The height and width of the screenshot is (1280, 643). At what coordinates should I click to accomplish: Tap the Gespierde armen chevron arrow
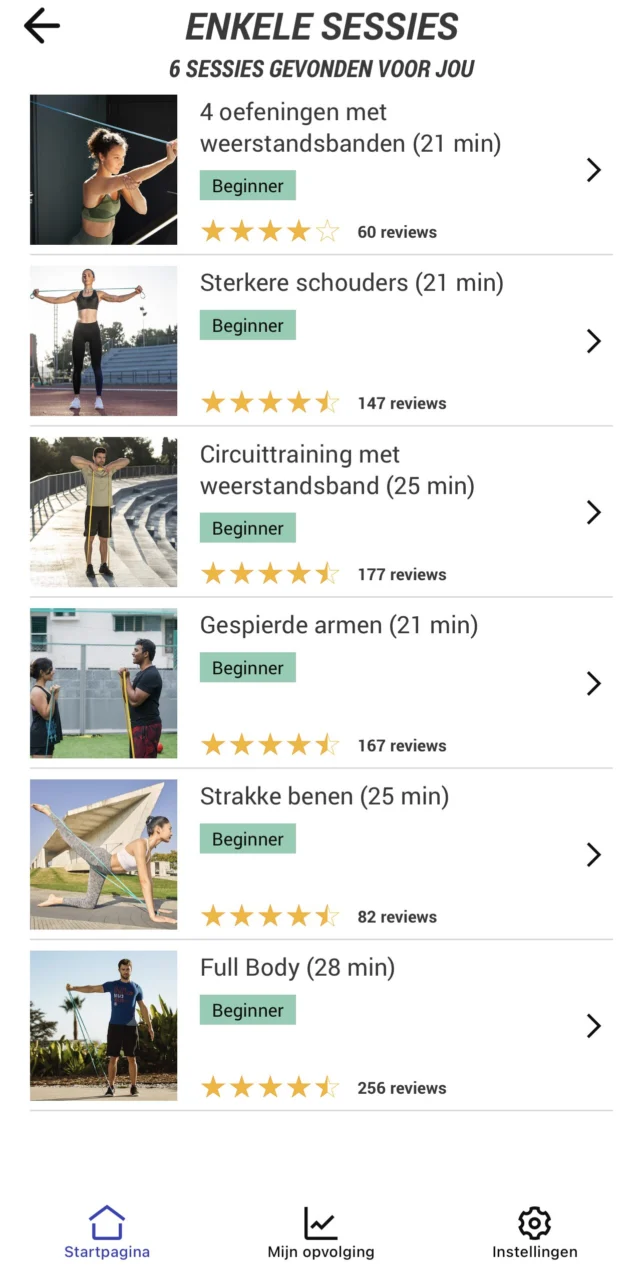pos(593,683)
